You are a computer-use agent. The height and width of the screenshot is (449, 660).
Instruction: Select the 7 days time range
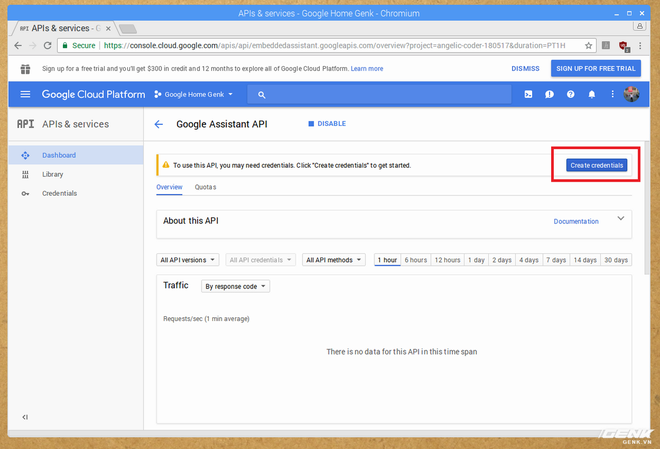(556, 260)
